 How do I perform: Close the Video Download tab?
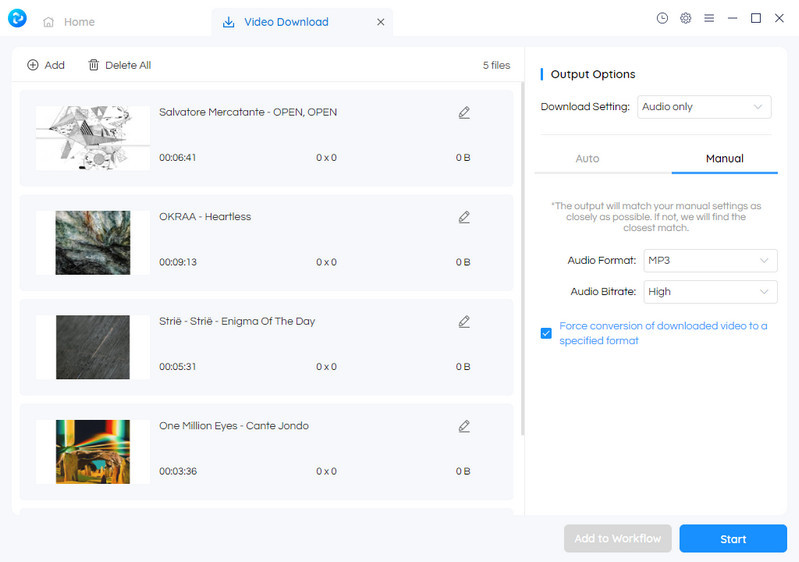click(x=381, y=22)
